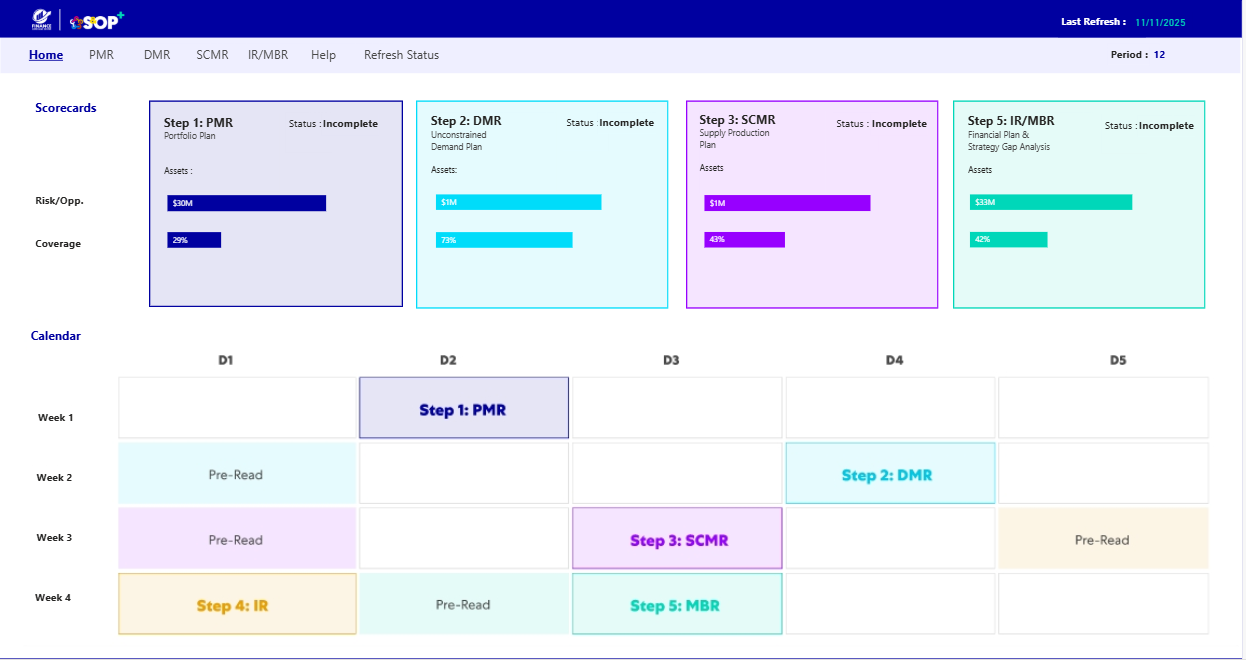Image resolution: width=1246 pixels, height=660 pixels.
Task: Click the $30M Risk/Opp. bar in PMR card
Action: click(x=246, y=203)
